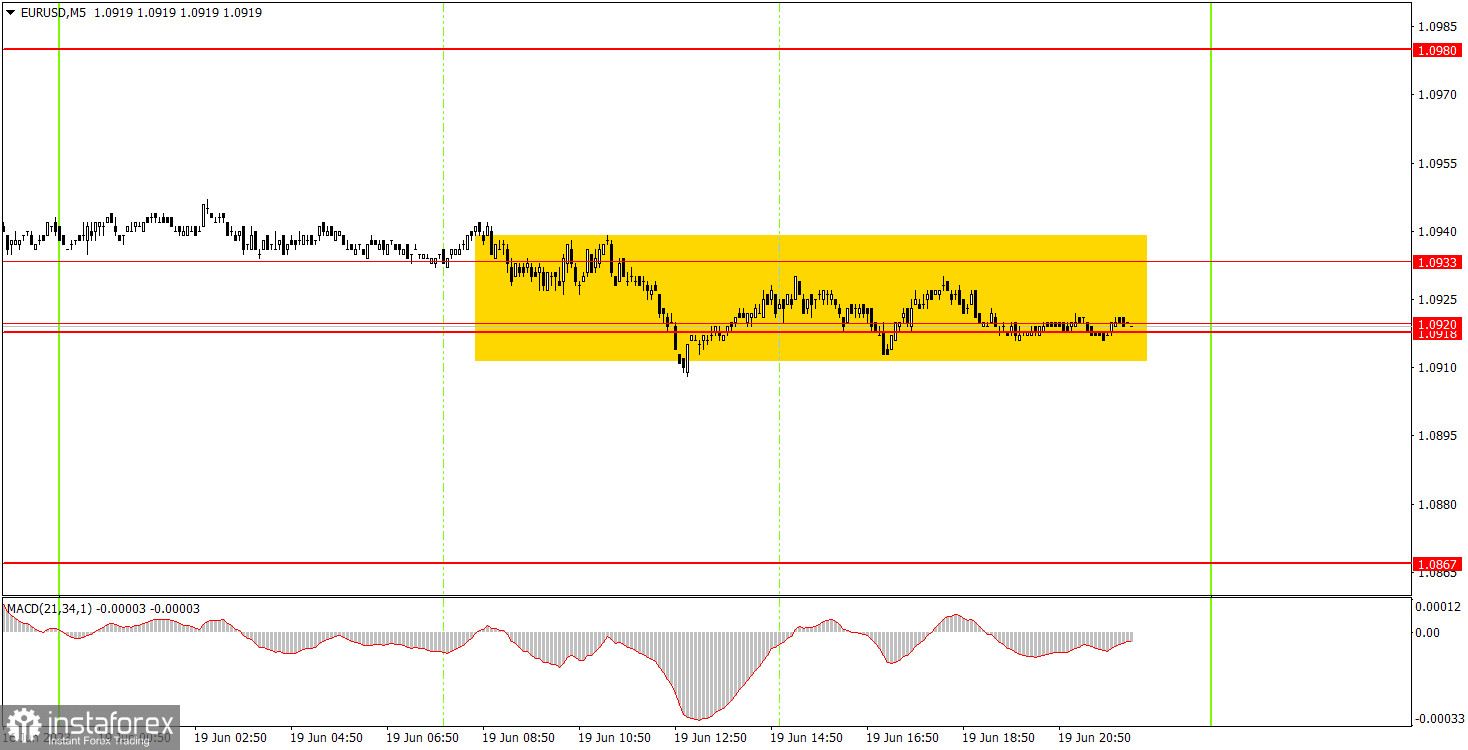Click the chart menu triangle beside EURUSD,M5

[10, 13]
